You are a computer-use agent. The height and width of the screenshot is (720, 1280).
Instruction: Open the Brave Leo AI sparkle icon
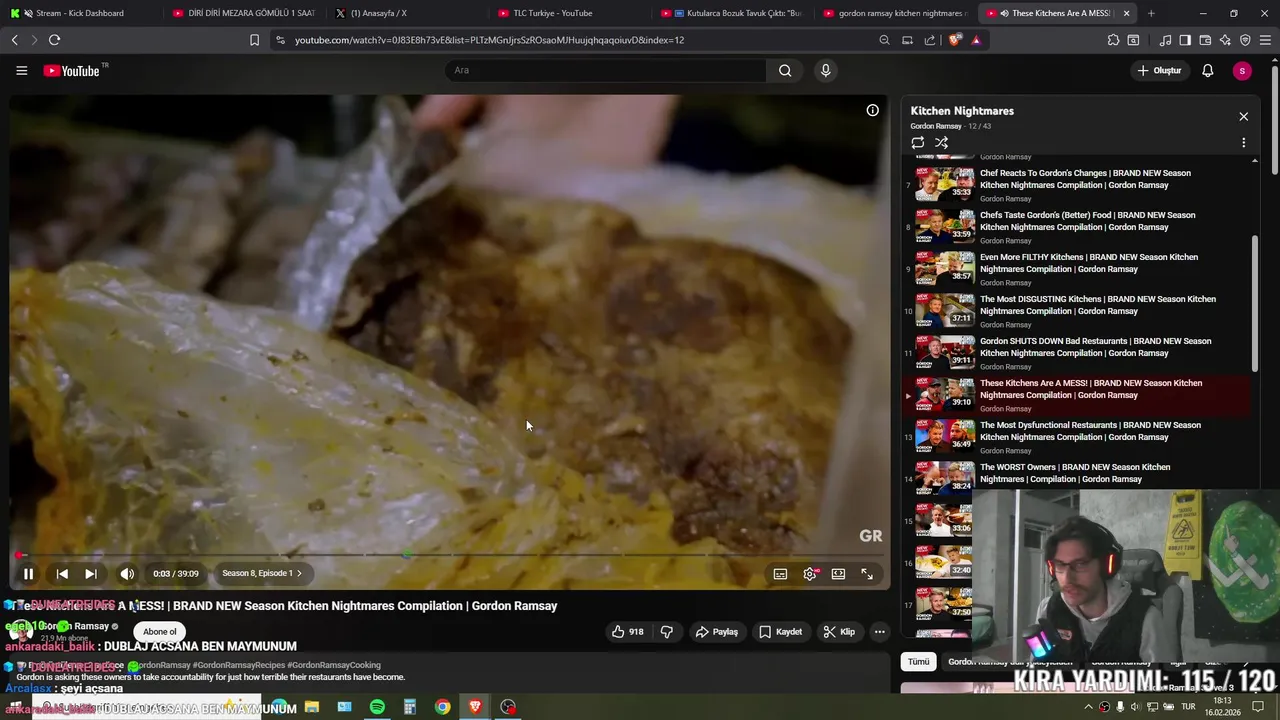(x=1225, y=40)
